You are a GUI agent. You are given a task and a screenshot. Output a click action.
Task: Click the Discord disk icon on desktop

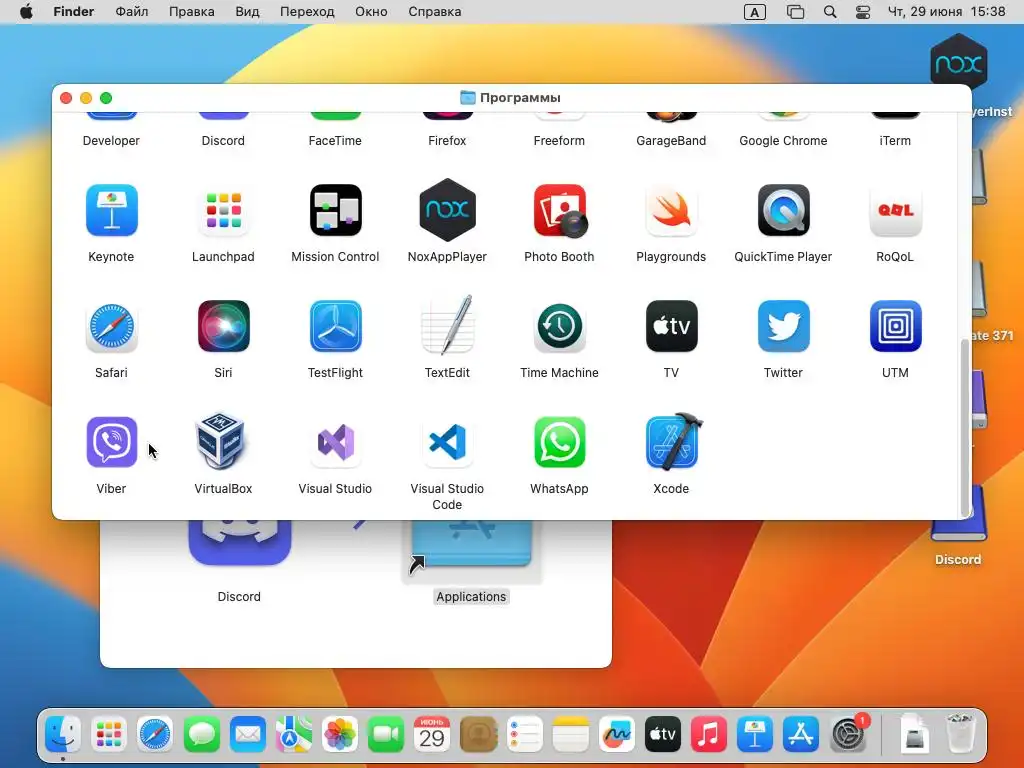tap(959, 516)
